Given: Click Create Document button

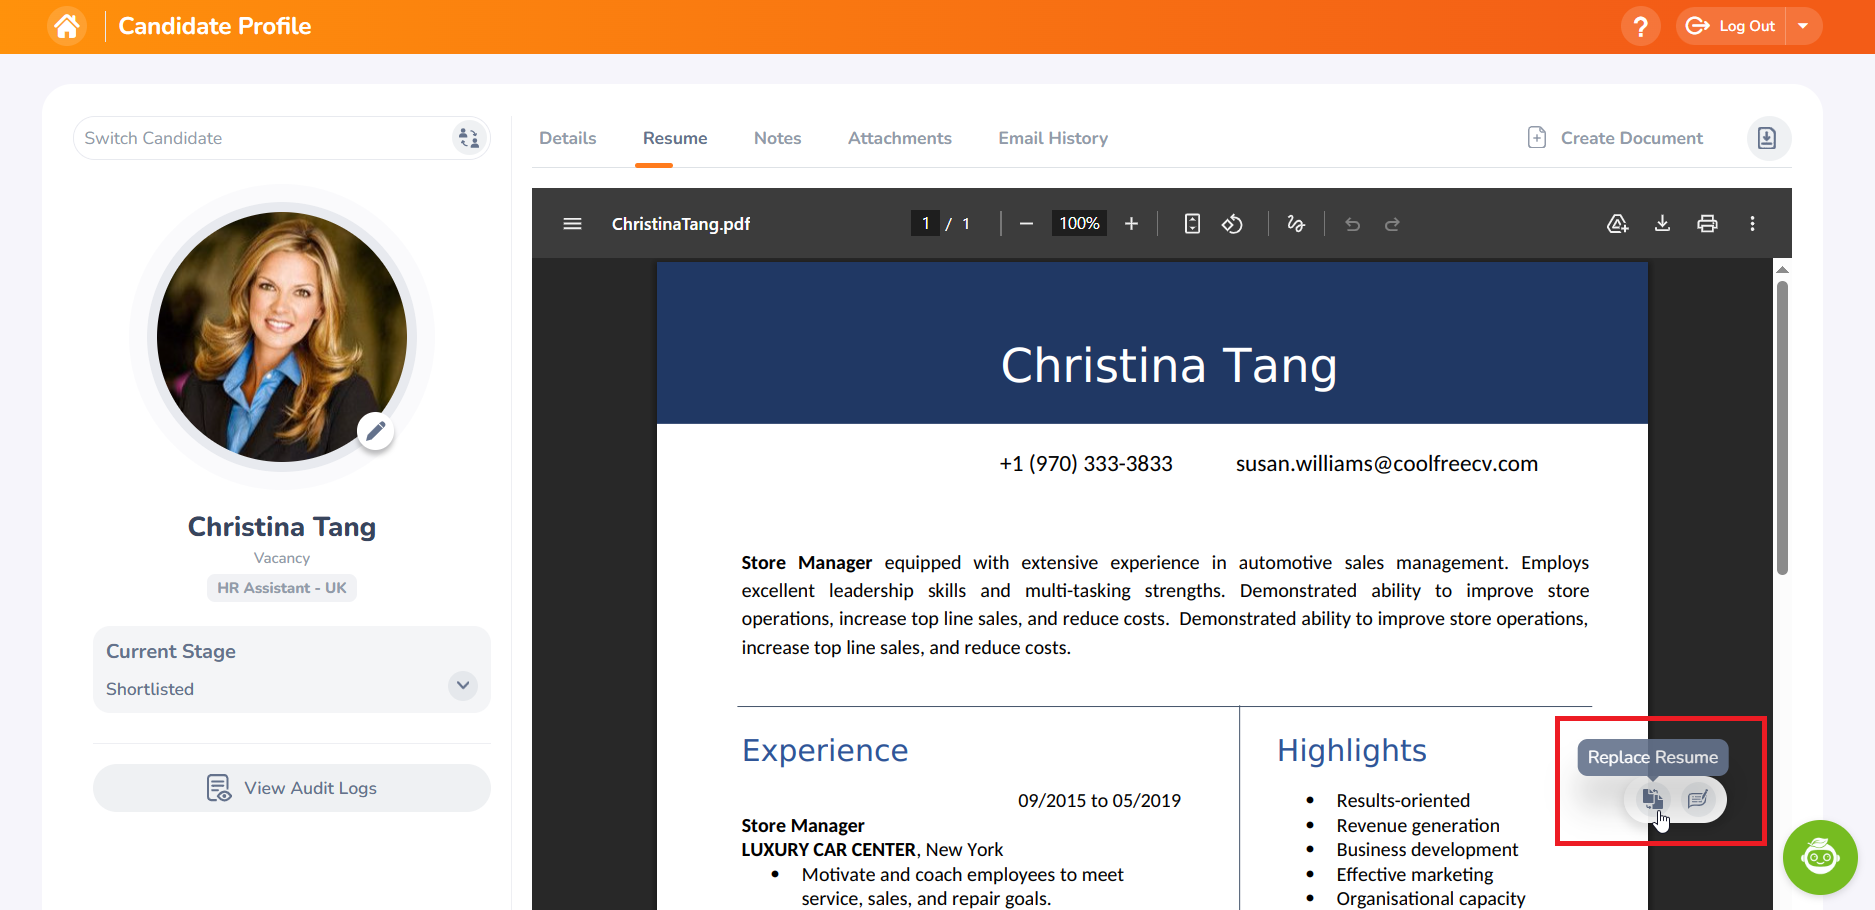Looking at the screenshot, I should click(x=1615, y=138).
